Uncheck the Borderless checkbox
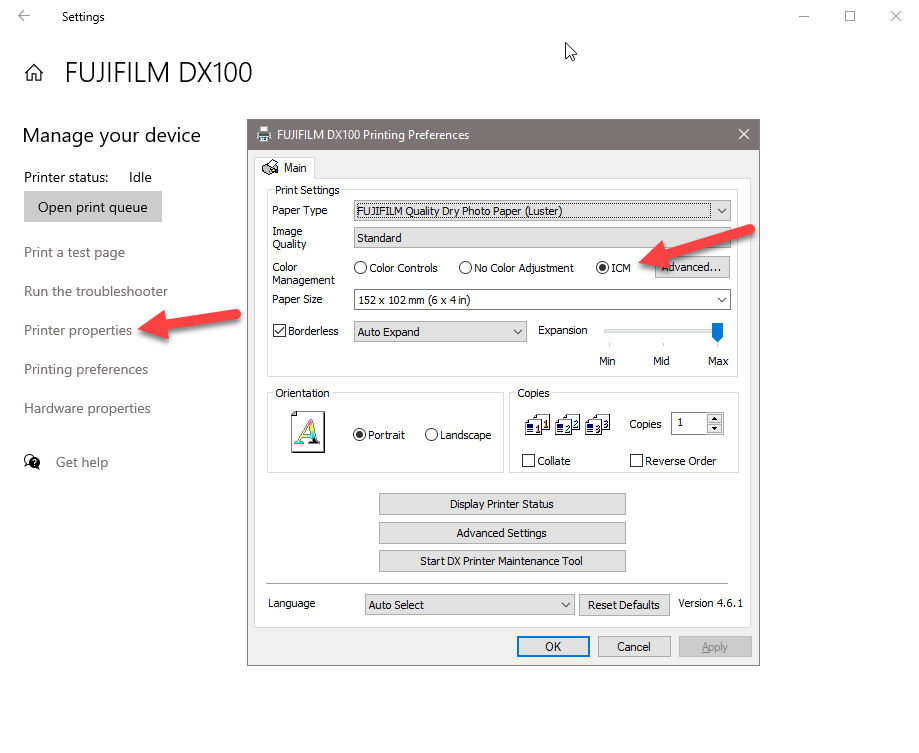 pyautogui.click(x=280, y=331)
